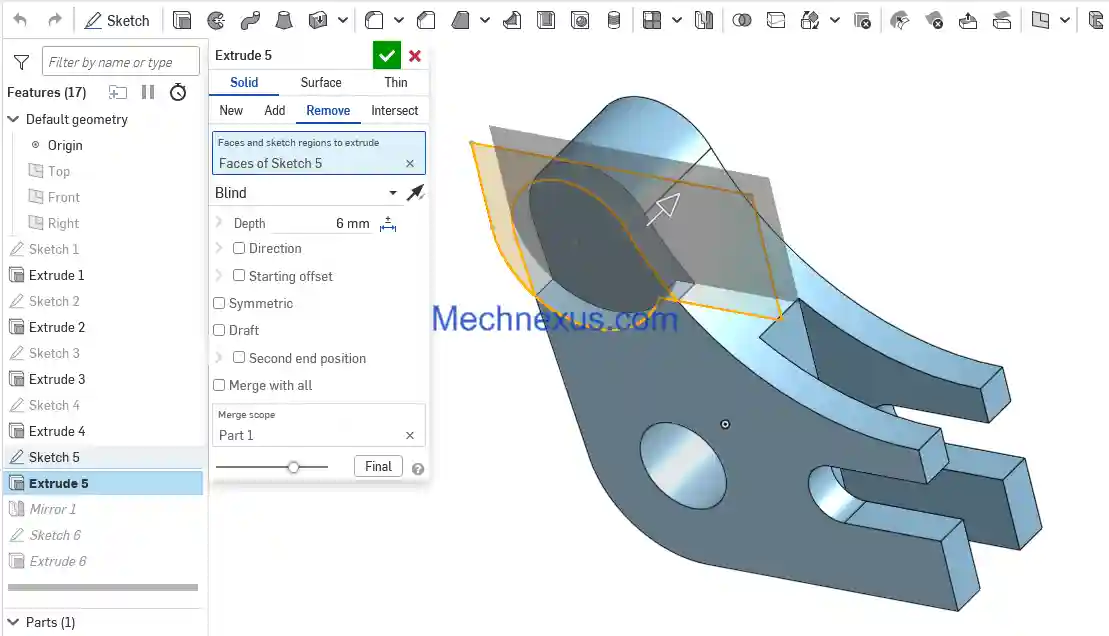Select the Revolve tool icon

216,21
